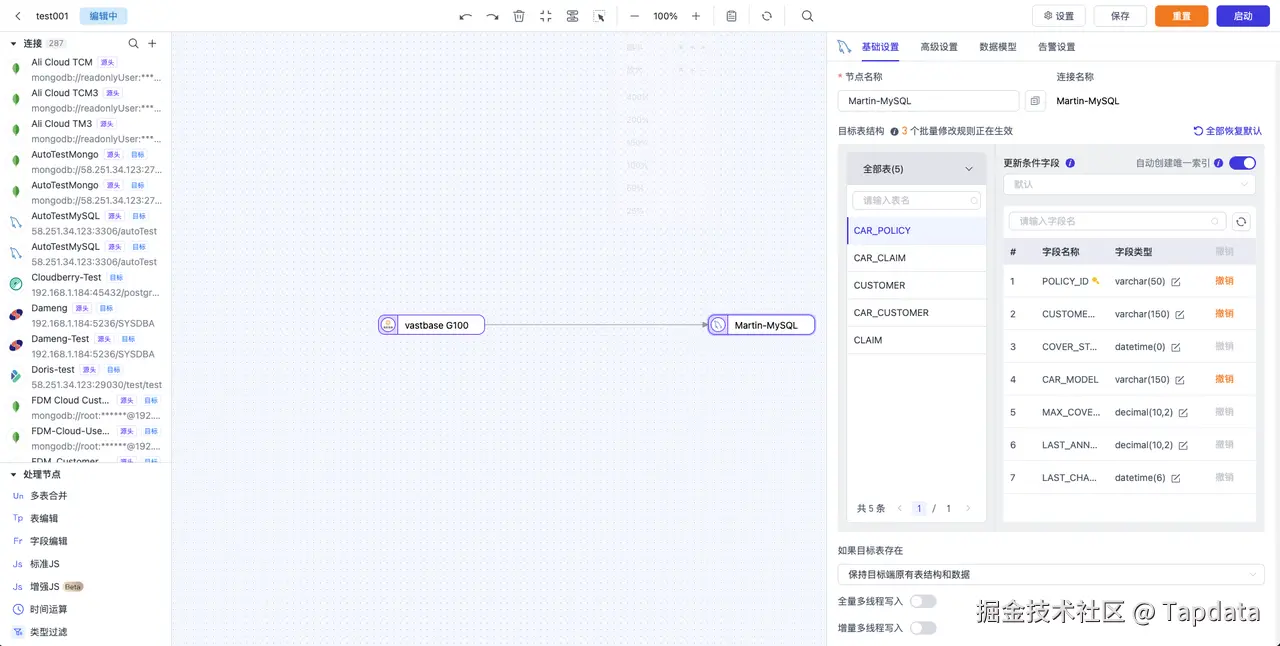Open the 如果目标表存在 dropdown

(x=1051, y=574)
